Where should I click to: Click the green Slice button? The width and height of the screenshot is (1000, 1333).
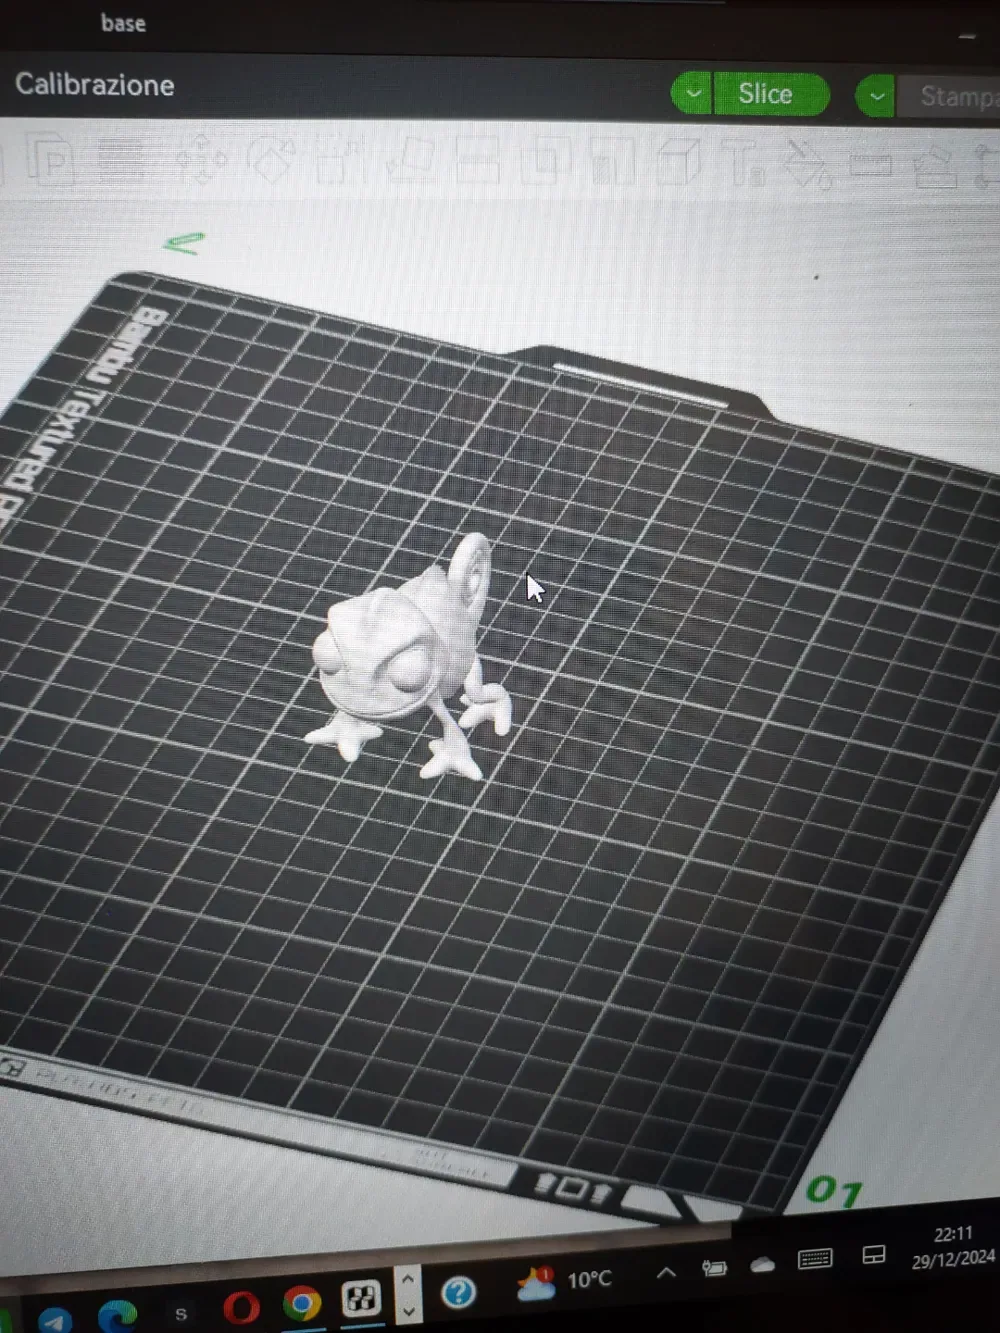771,94
